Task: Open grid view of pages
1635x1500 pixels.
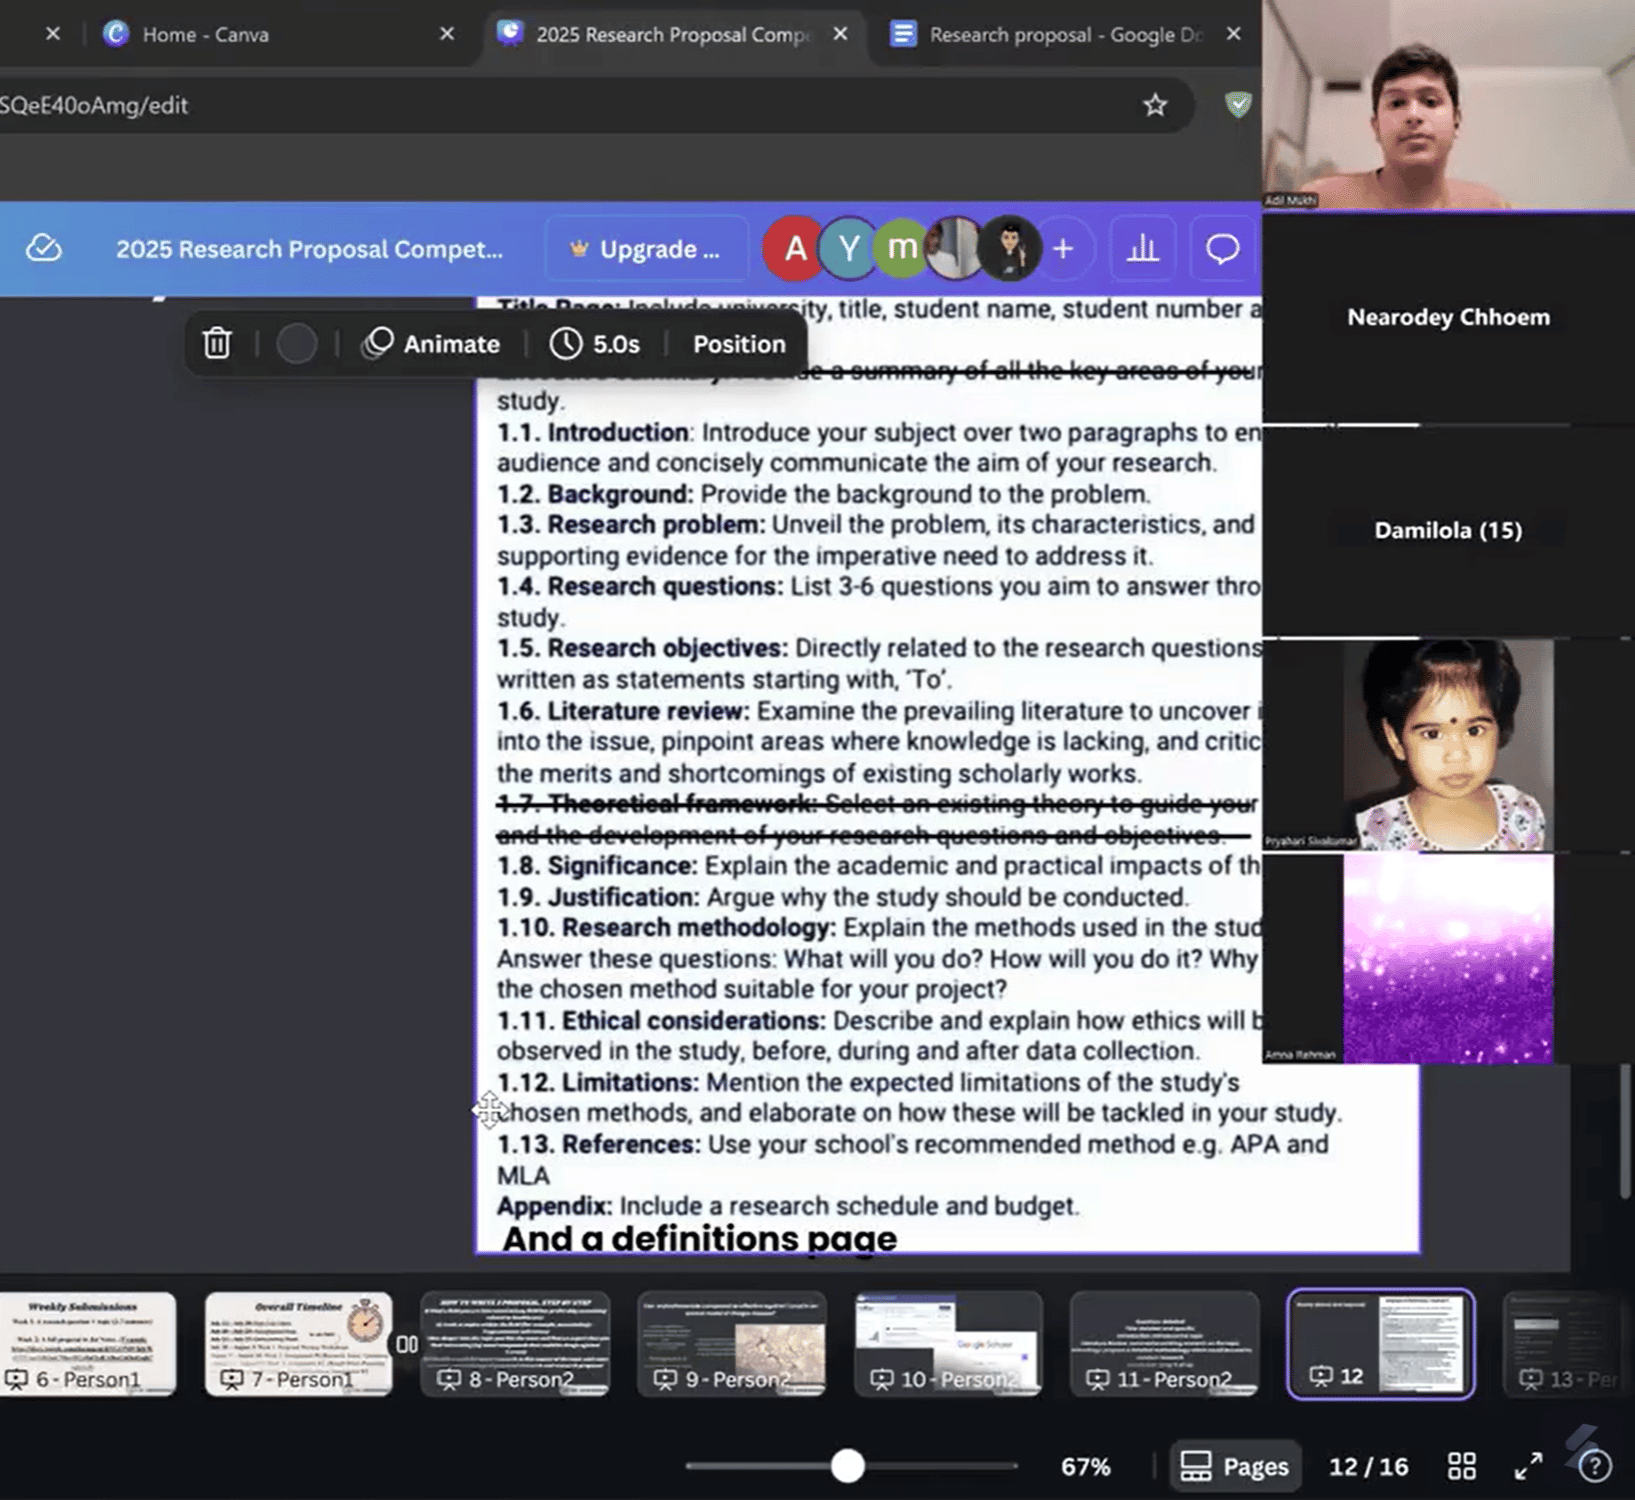Action: [x=1461, y=1466]
